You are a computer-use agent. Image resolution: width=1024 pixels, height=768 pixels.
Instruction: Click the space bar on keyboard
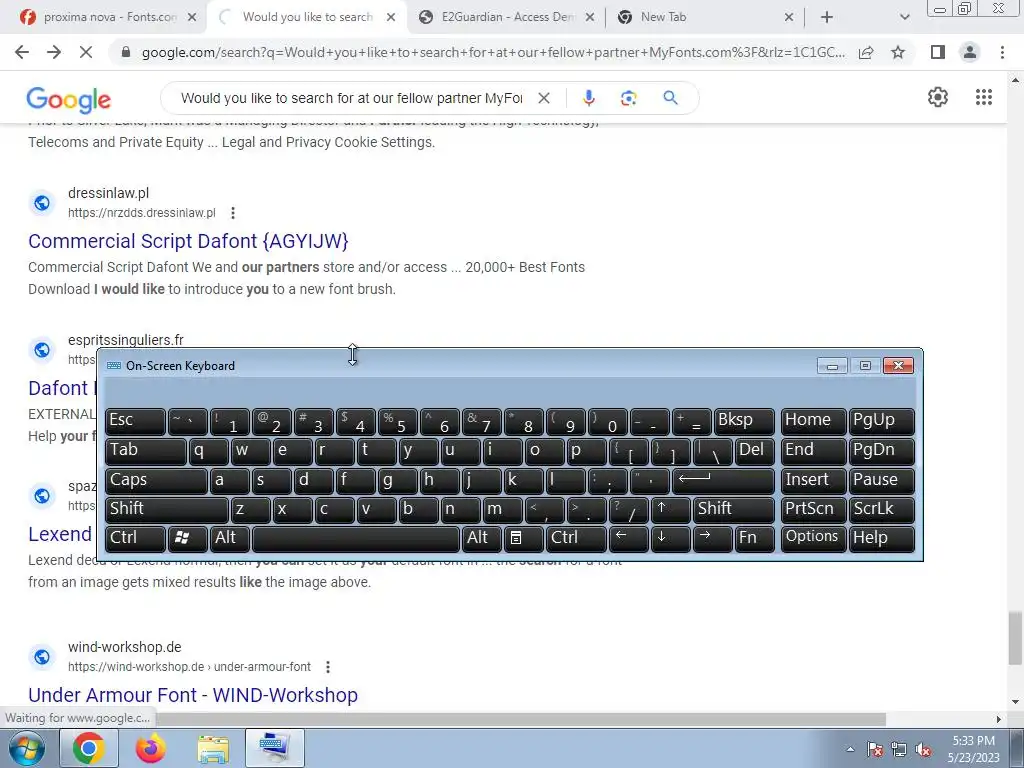(x=356, y=538)
